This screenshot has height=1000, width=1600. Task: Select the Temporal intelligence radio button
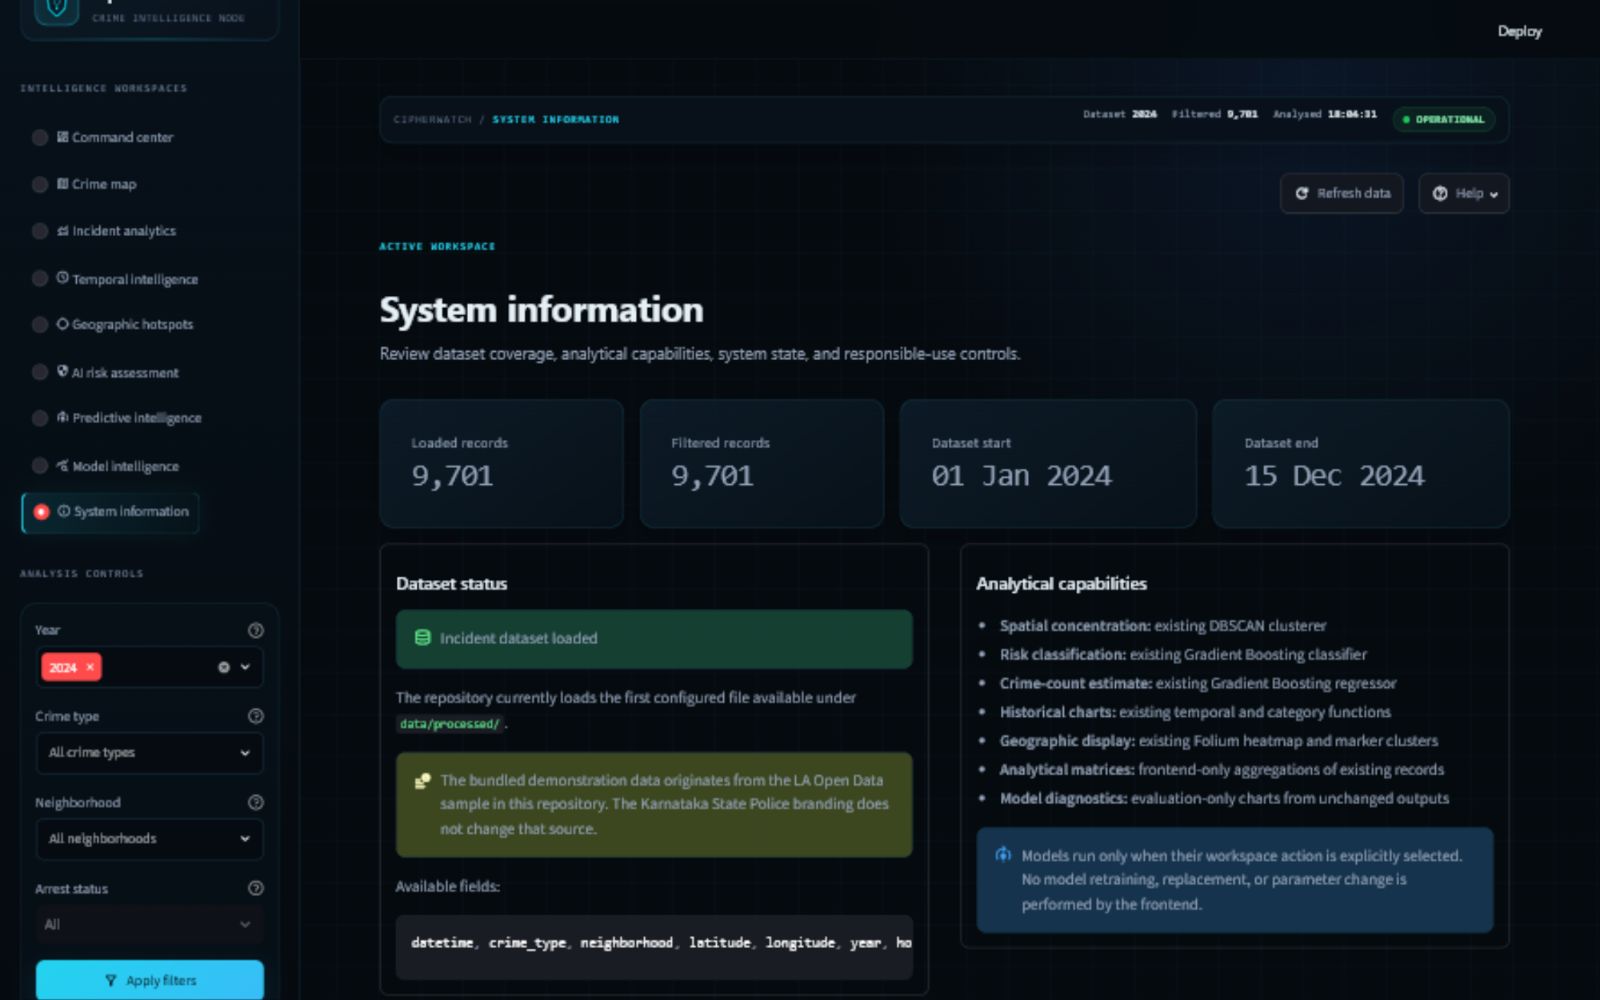point(40,279)
